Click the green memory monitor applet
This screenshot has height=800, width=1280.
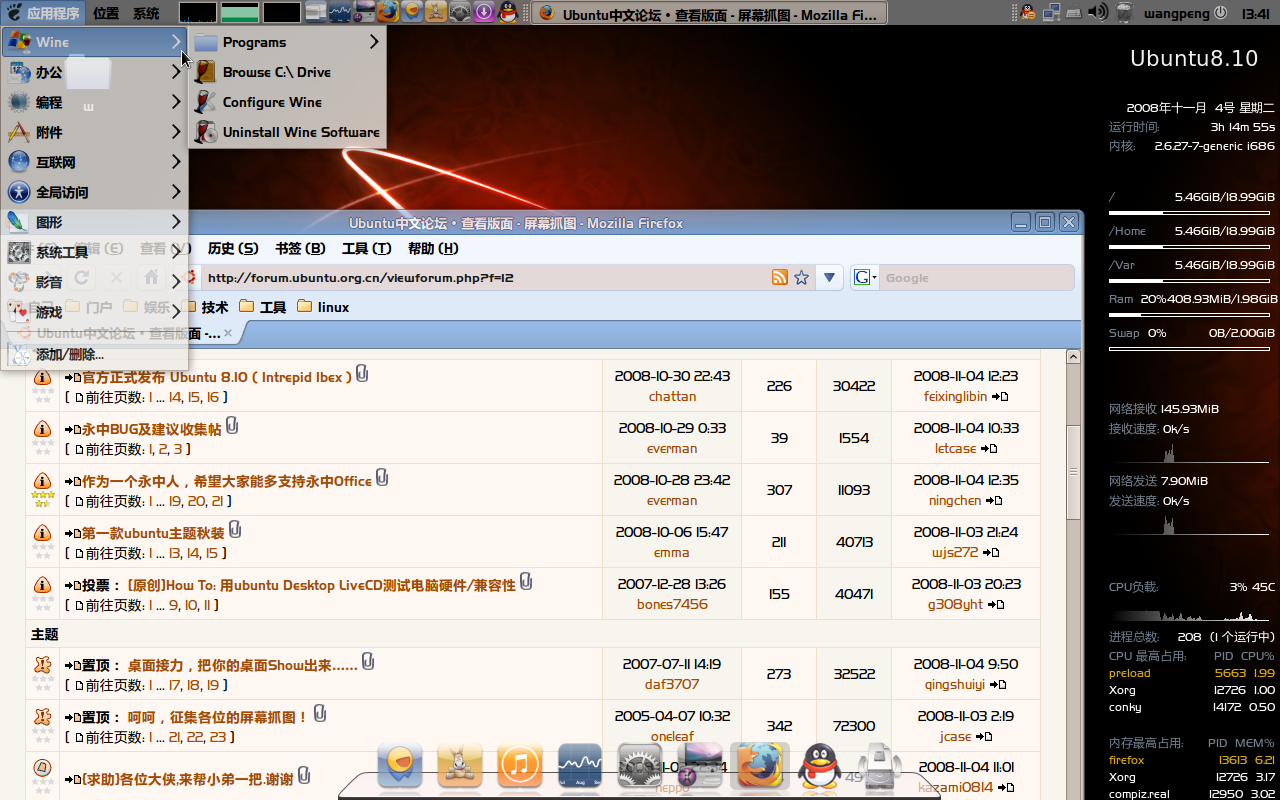240,13
